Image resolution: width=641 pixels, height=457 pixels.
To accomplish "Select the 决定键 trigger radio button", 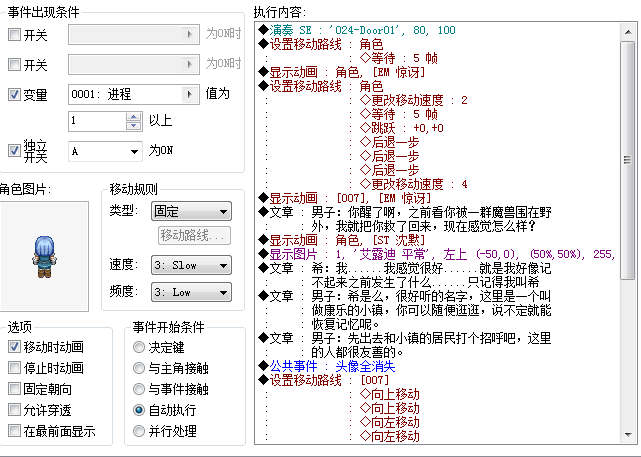I will coord(139,347).
